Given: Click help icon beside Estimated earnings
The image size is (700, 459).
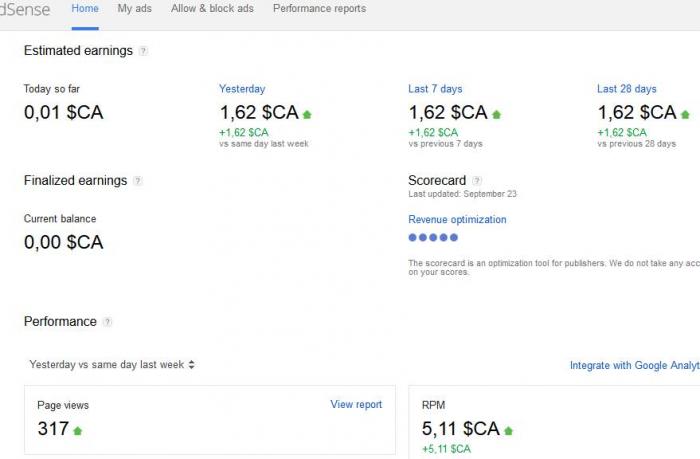Looking at the screenshot, I should 143,51.
